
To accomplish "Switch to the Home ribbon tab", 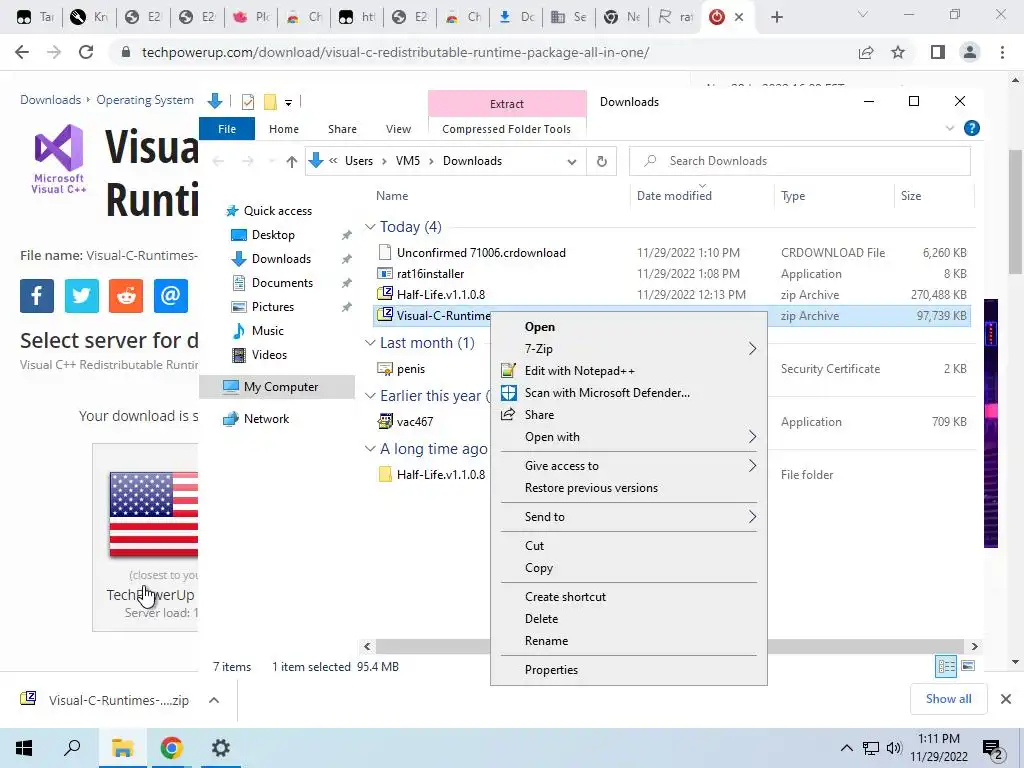I will pyautogui.click(x=283, y=129).
